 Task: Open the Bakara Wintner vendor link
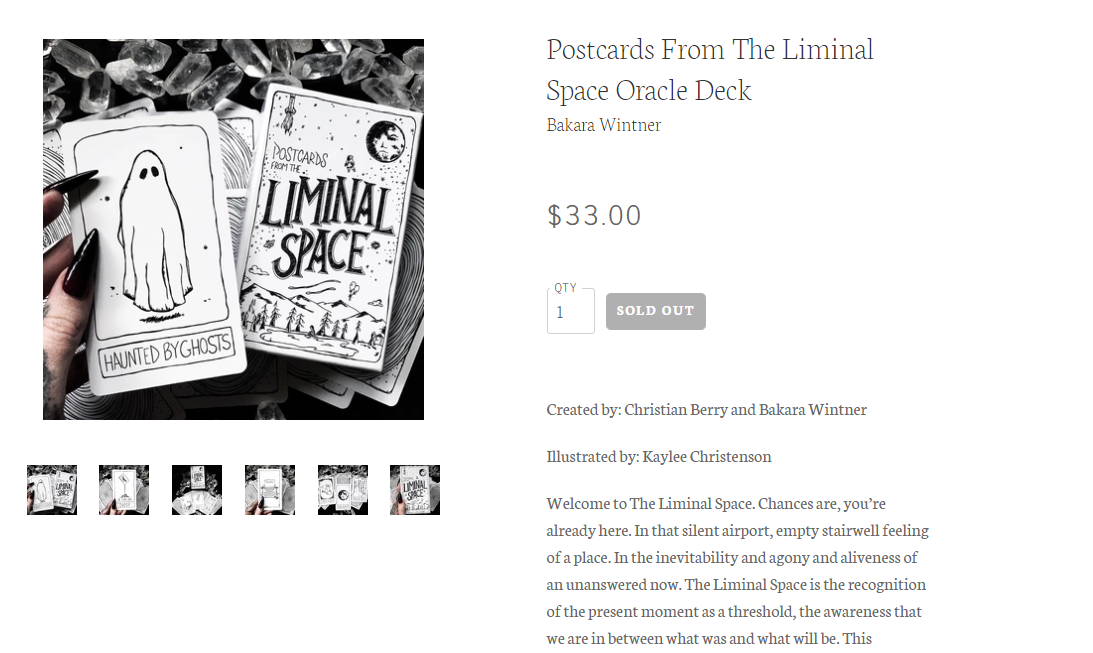(604, 125)
